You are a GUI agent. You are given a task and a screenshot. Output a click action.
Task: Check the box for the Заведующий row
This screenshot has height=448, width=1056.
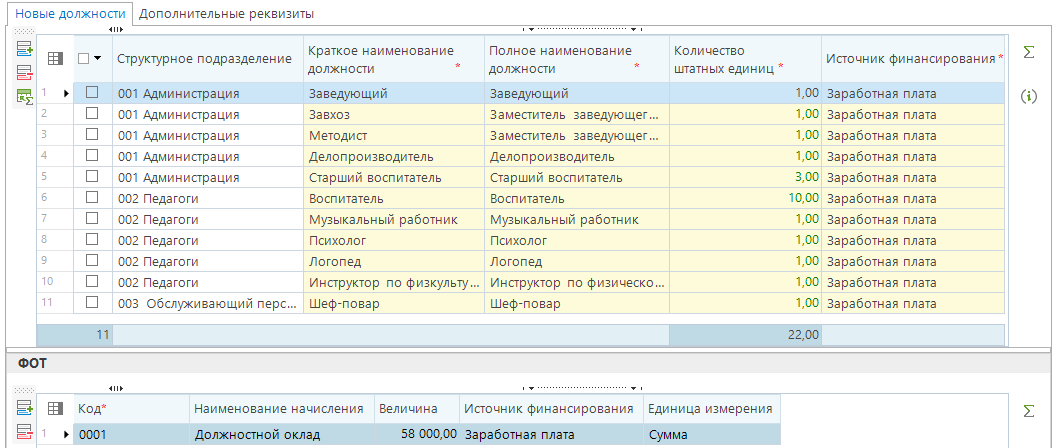[x=92, y=93]
